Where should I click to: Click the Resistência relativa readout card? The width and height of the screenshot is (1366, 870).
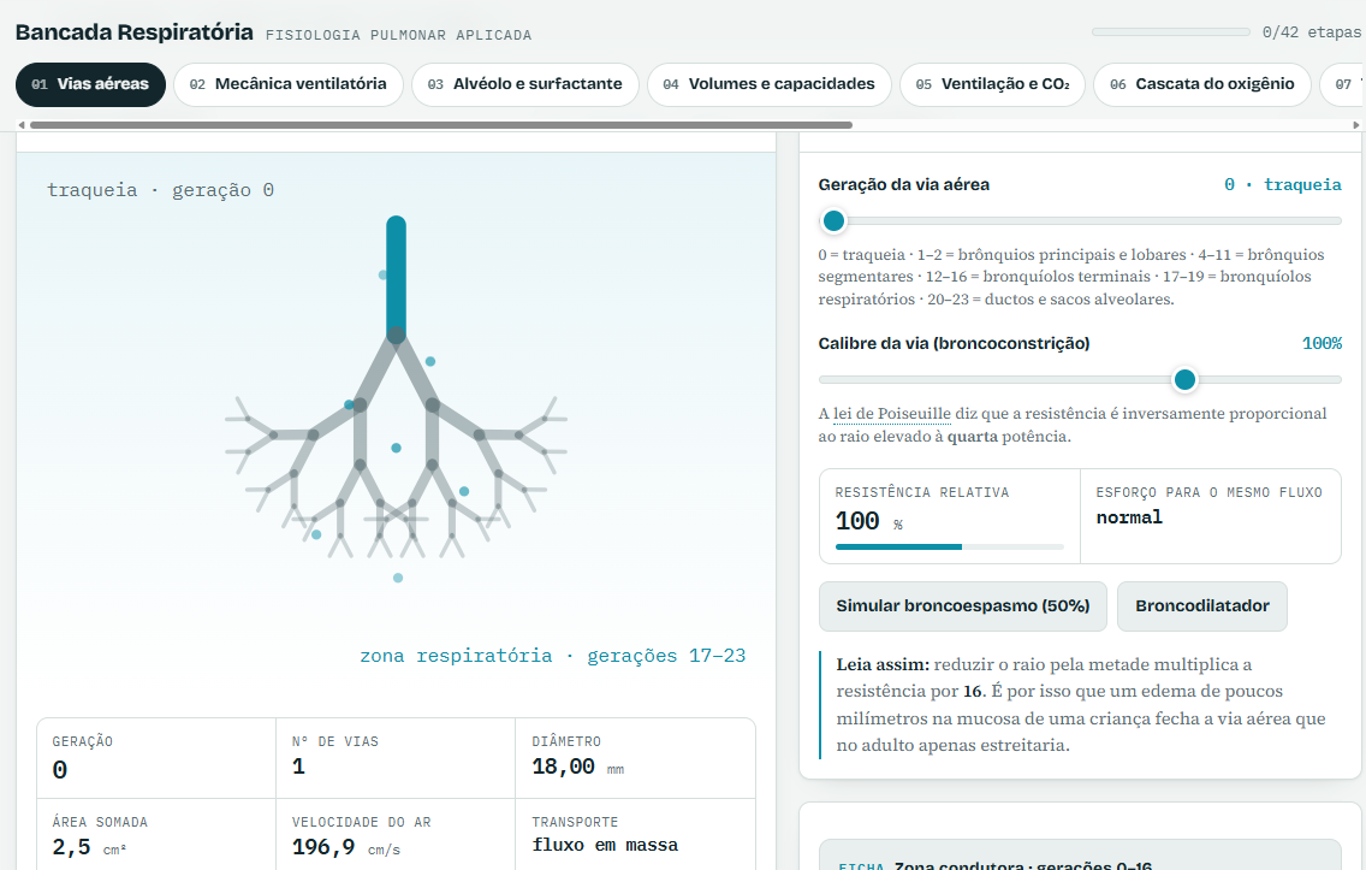(x=950, y=517)
